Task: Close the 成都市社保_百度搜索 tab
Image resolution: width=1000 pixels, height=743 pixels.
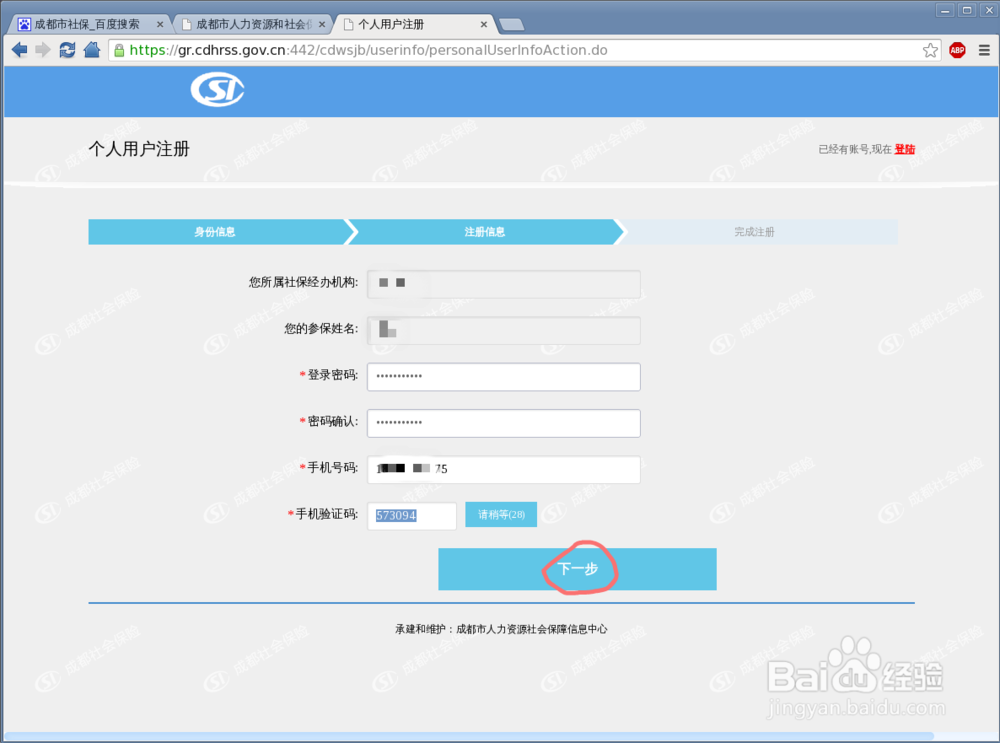Action: pyautogui.click(x=161, y=22)
